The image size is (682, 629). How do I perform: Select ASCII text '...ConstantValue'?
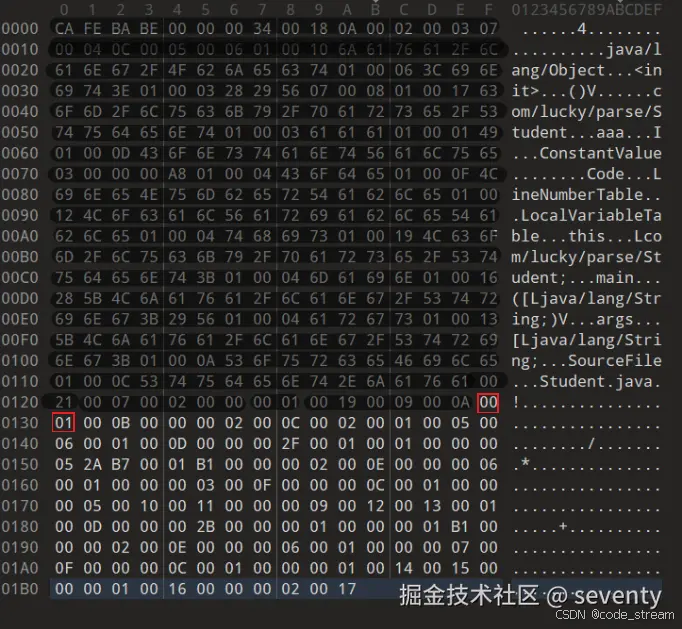click(586, 153)
